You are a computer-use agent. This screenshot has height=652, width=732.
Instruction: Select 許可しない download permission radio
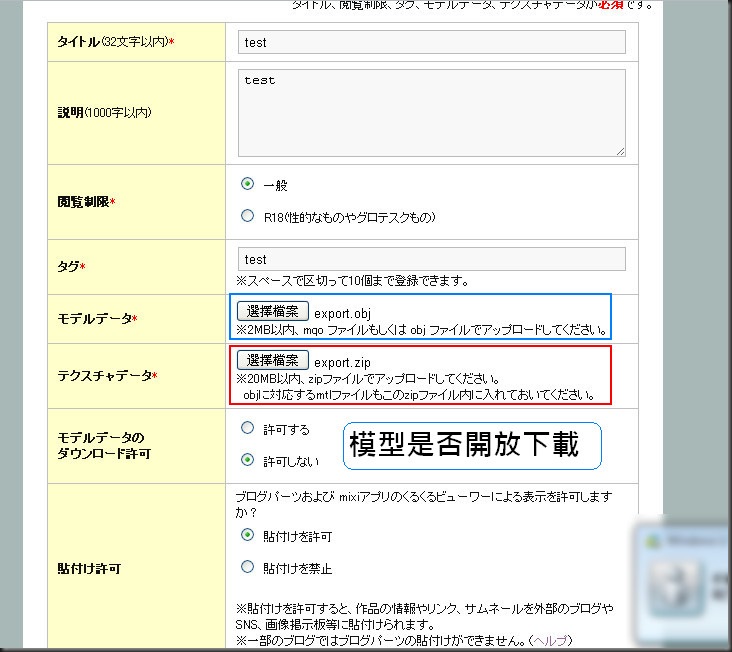click(x=247, y=460)
